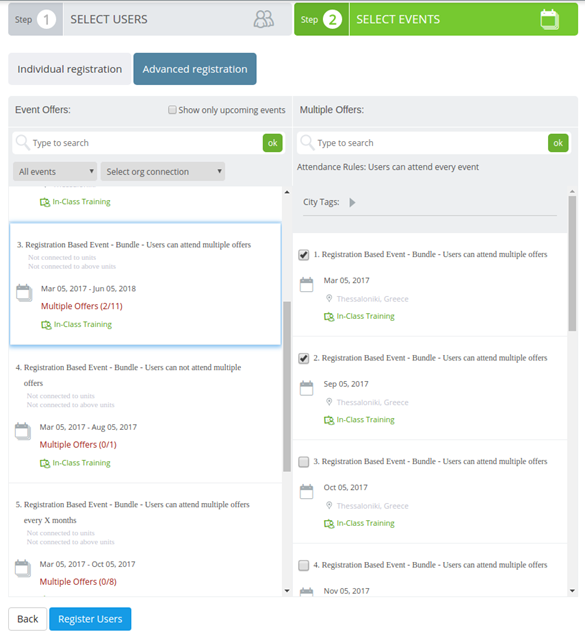Viewport: 585px width, 643px height.
Task: Check offer 3 dated Oct 05, 2017
Action: click(303, 462)
